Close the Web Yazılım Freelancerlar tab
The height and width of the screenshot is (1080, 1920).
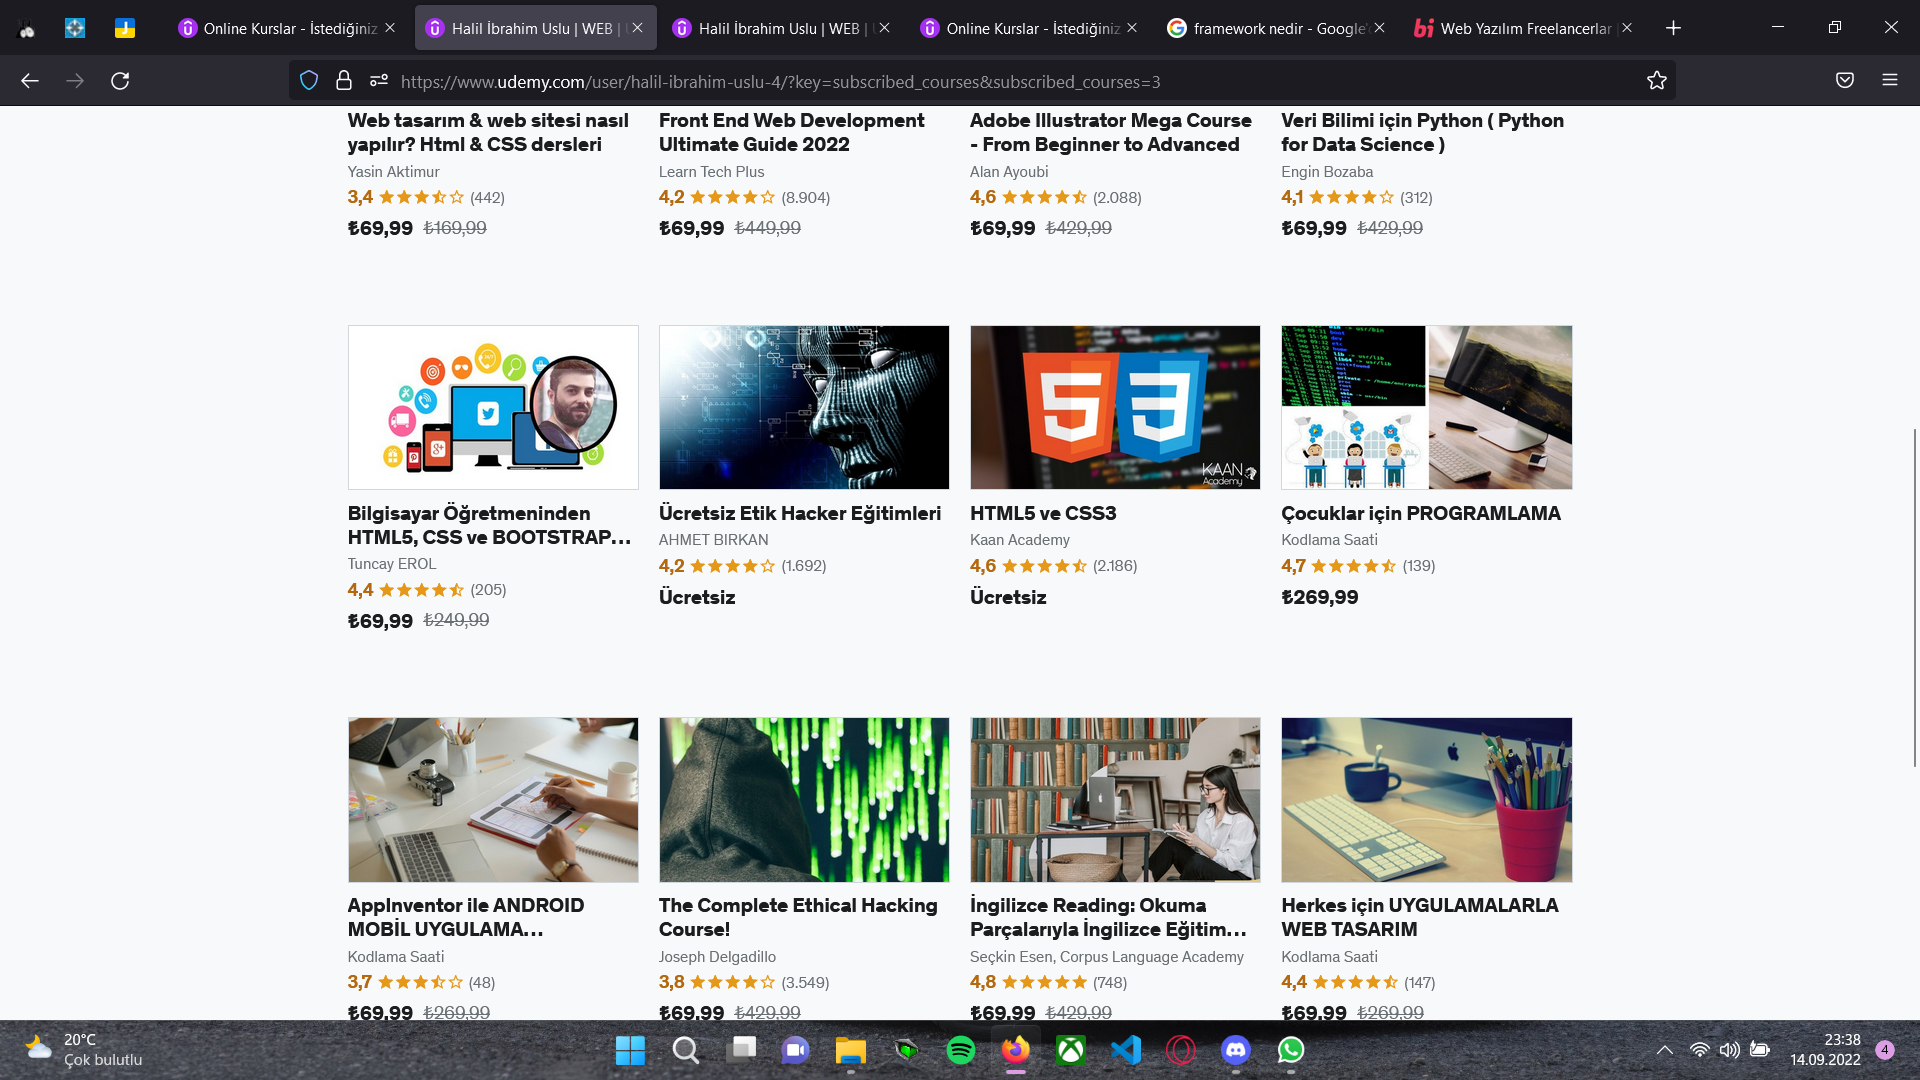click(x=1627, y=28)
